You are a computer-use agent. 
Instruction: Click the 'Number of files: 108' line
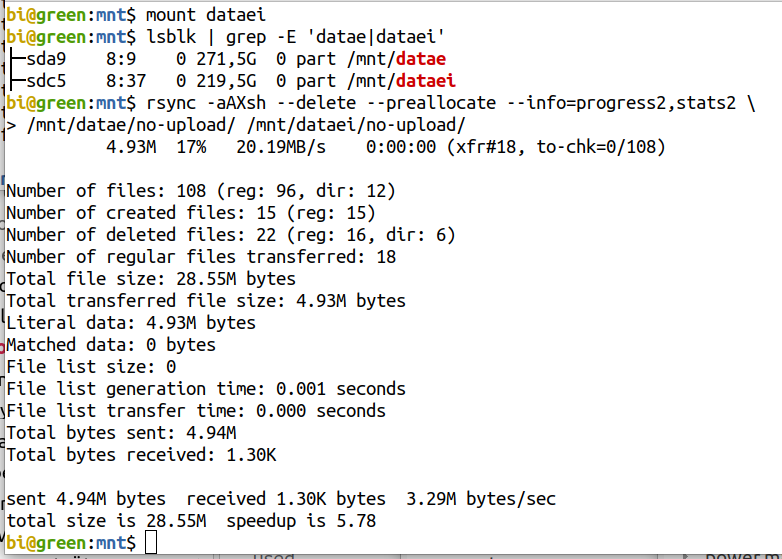(200, 191)
